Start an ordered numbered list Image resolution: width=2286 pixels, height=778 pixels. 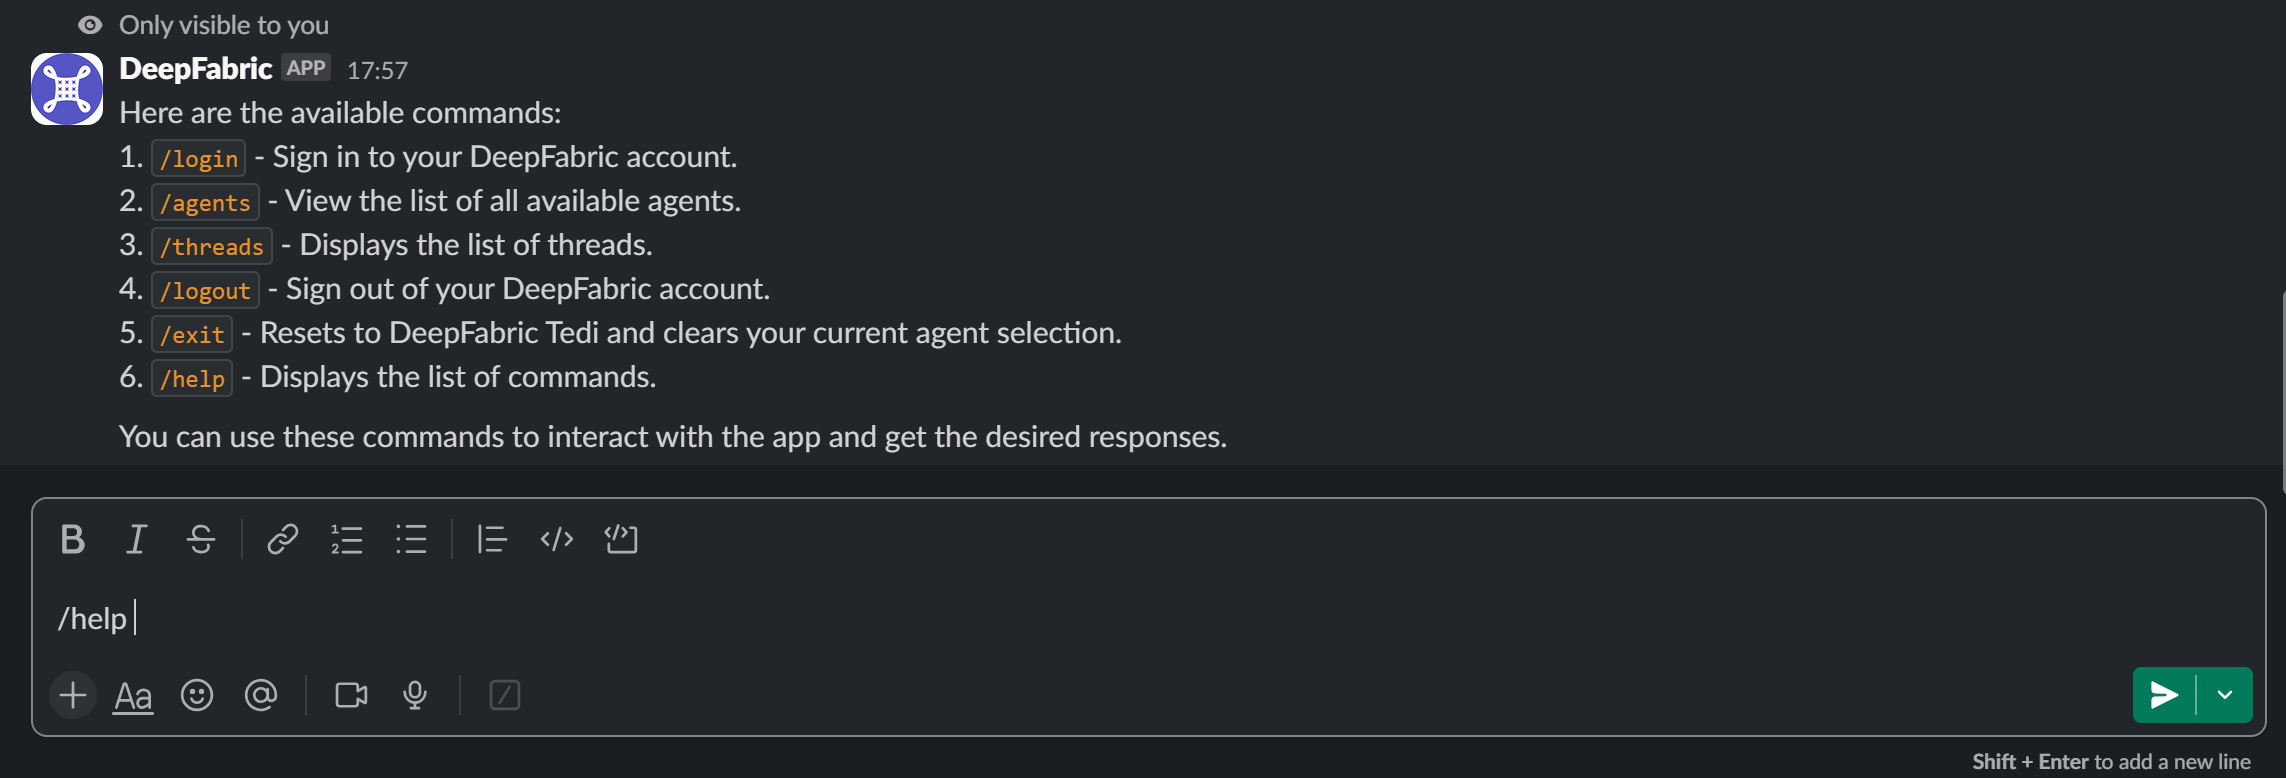click(347, 540)
